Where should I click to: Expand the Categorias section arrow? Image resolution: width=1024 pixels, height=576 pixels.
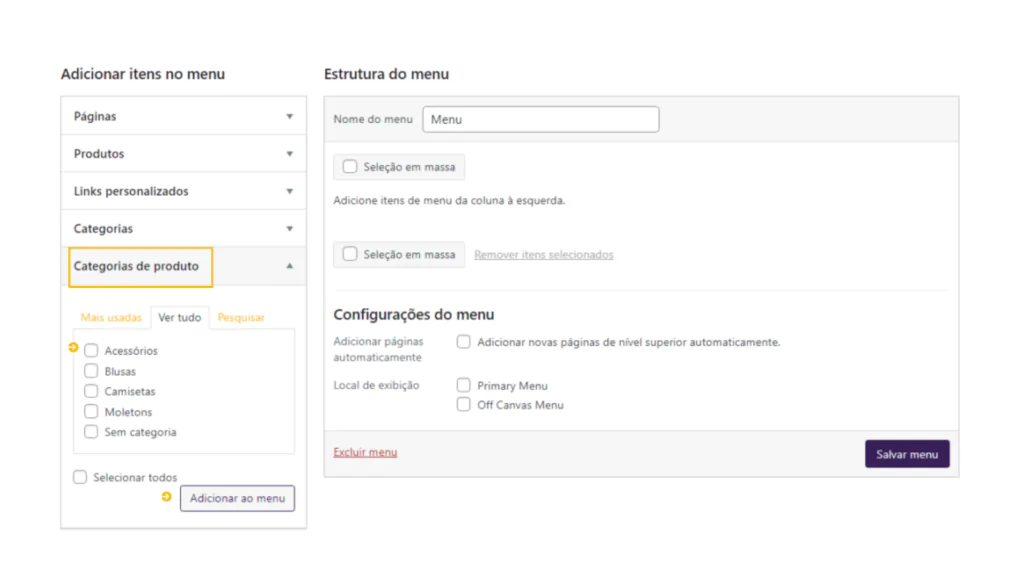[x=289, y=229]
